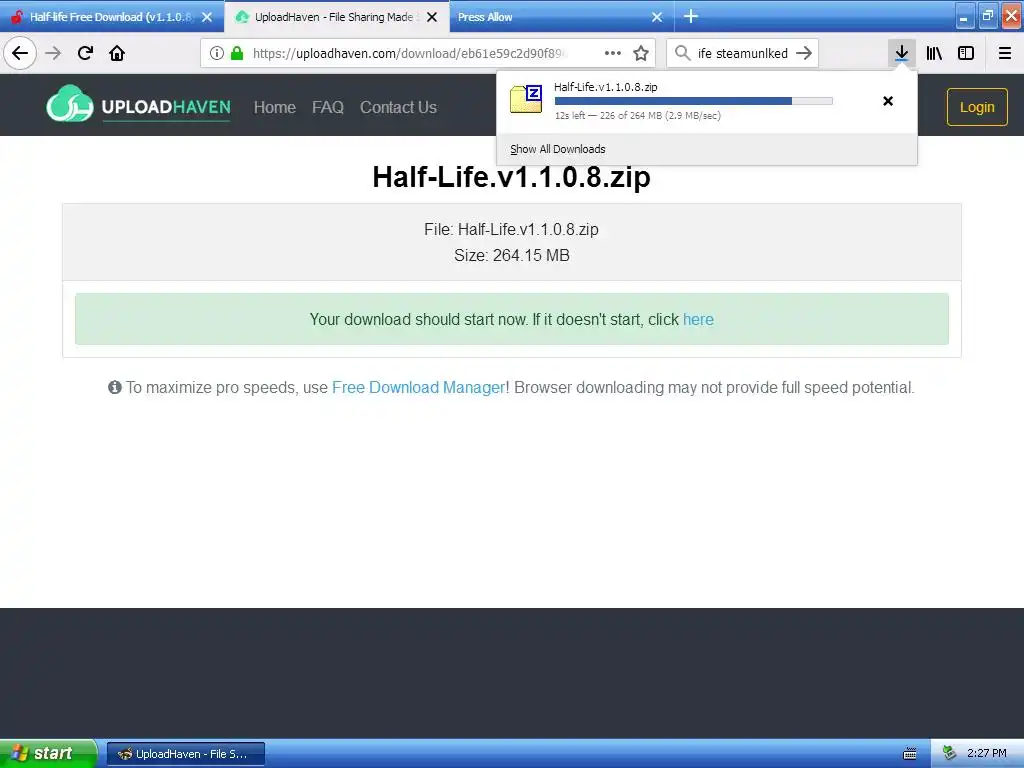The height and width of the screenshot is (768, 1024).
Task: Click the 'here' download link
Action: click(x=698, y=319)
